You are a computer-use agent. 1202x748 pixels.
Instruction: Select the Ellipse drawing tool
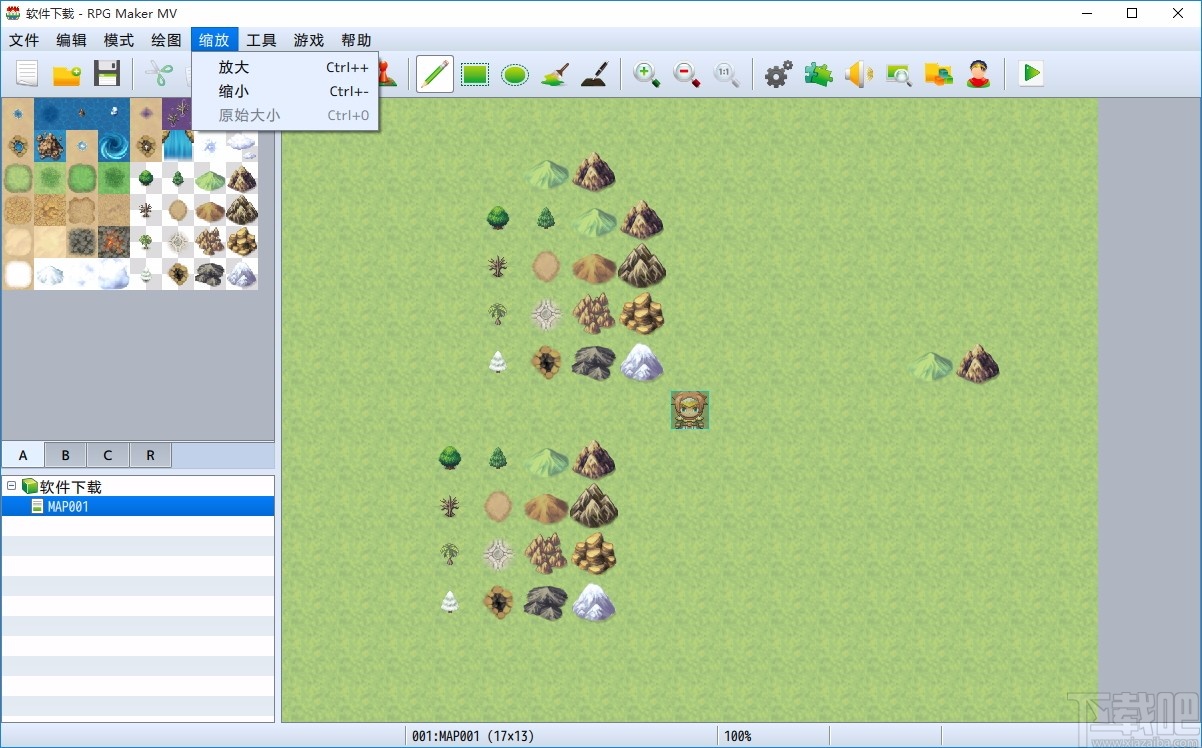click(514, 74)
